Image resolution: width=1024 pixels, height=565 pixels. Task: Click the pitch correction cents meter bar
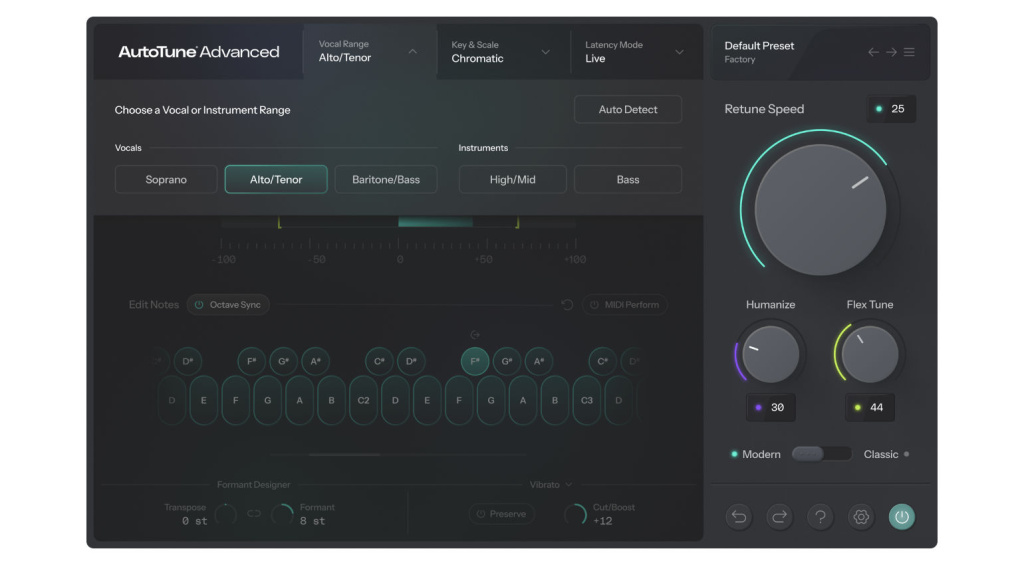398,223
